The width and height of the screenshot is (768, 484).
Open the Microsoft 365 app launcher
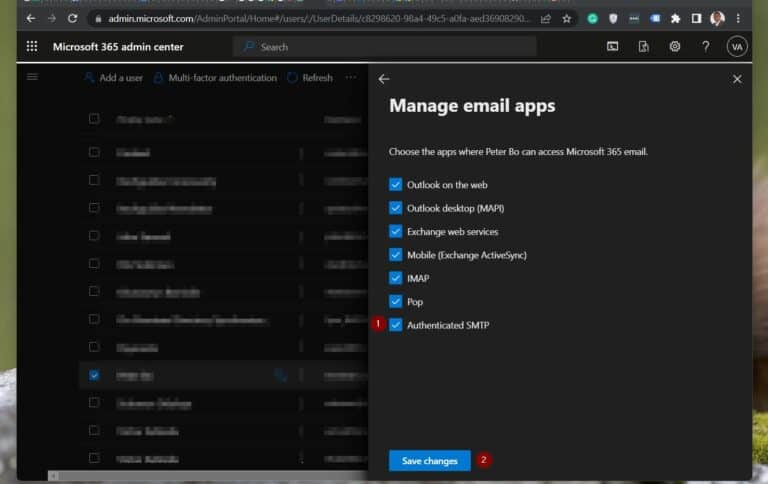[32, 47]
